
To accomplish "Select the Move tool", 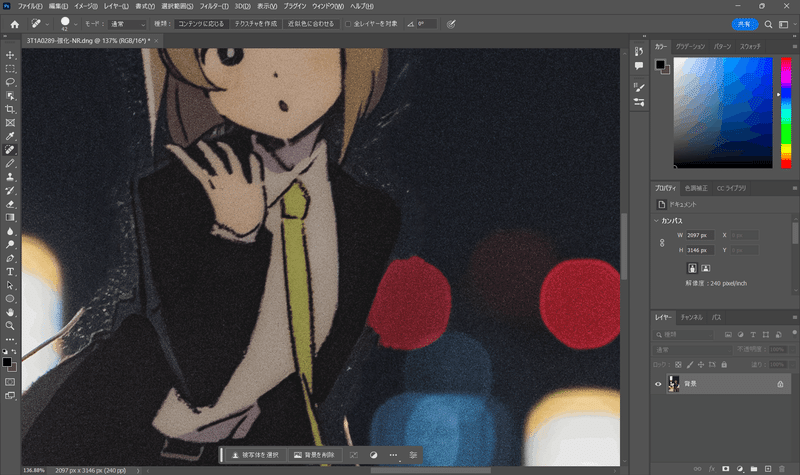I will pyautogui.click(x=10, y=55).
